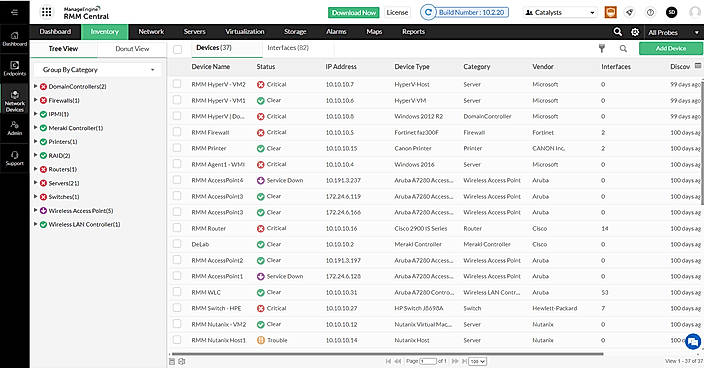
Task: Open the Maps menu
Action: (374, 32)
